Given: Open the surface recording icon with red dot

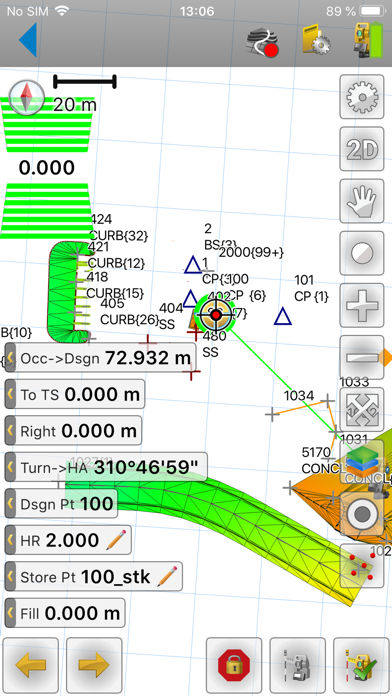Looking at the screenshot, I should [x=263, y=42].
